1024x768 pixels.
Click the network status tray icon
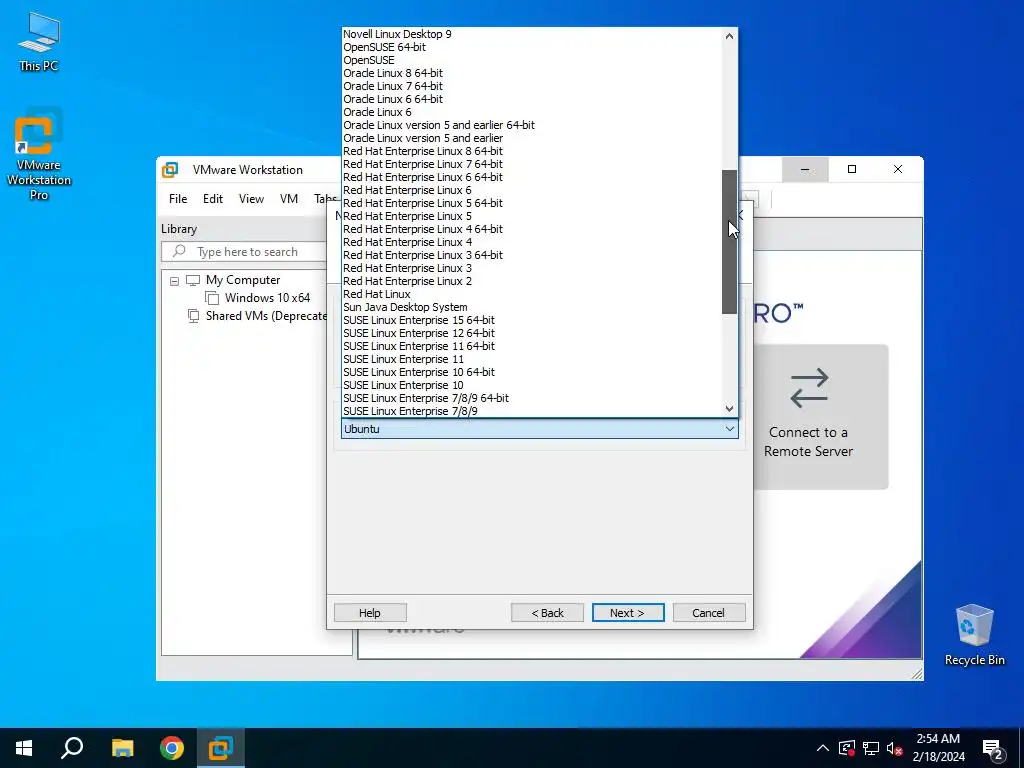coord(871,748)
